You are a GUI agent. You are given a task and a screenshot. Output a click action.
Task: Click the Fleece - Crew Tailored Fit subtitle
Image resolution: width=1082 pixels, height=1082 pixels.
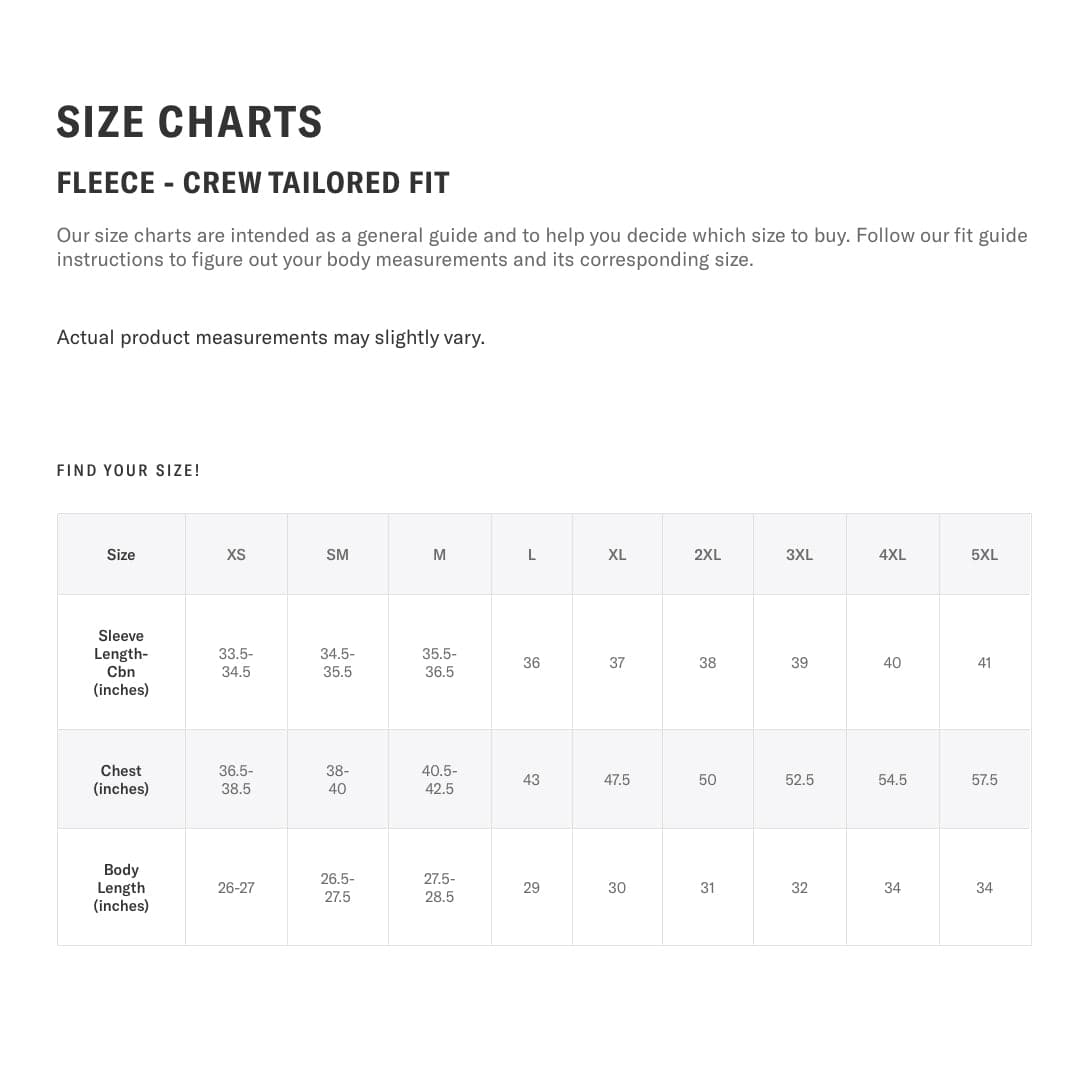[253, 183]
